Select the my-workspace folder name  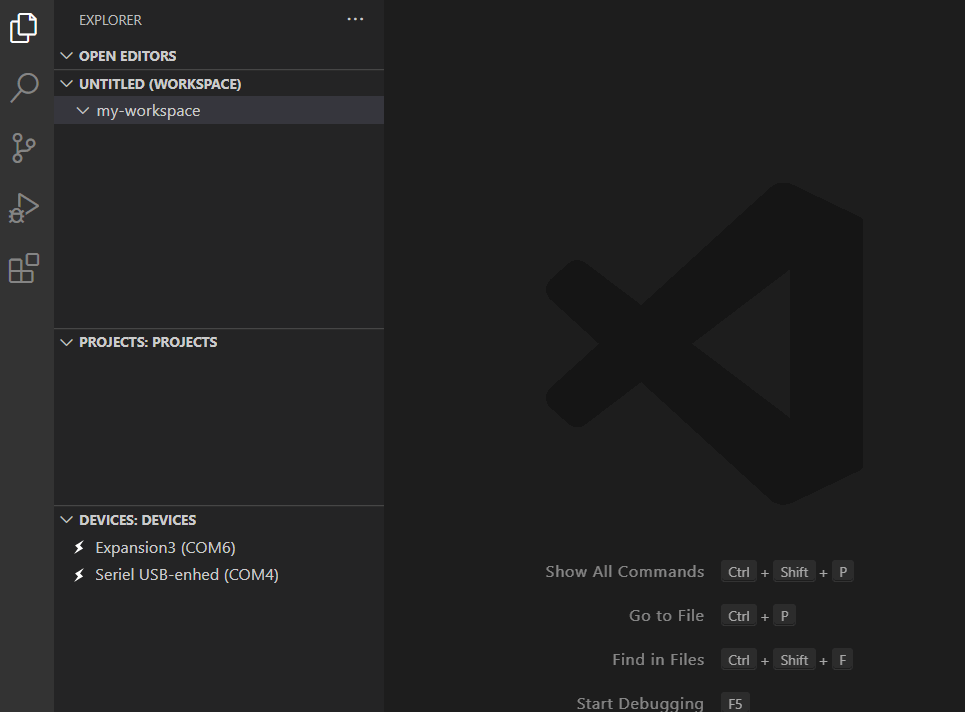tap(148, 111)
